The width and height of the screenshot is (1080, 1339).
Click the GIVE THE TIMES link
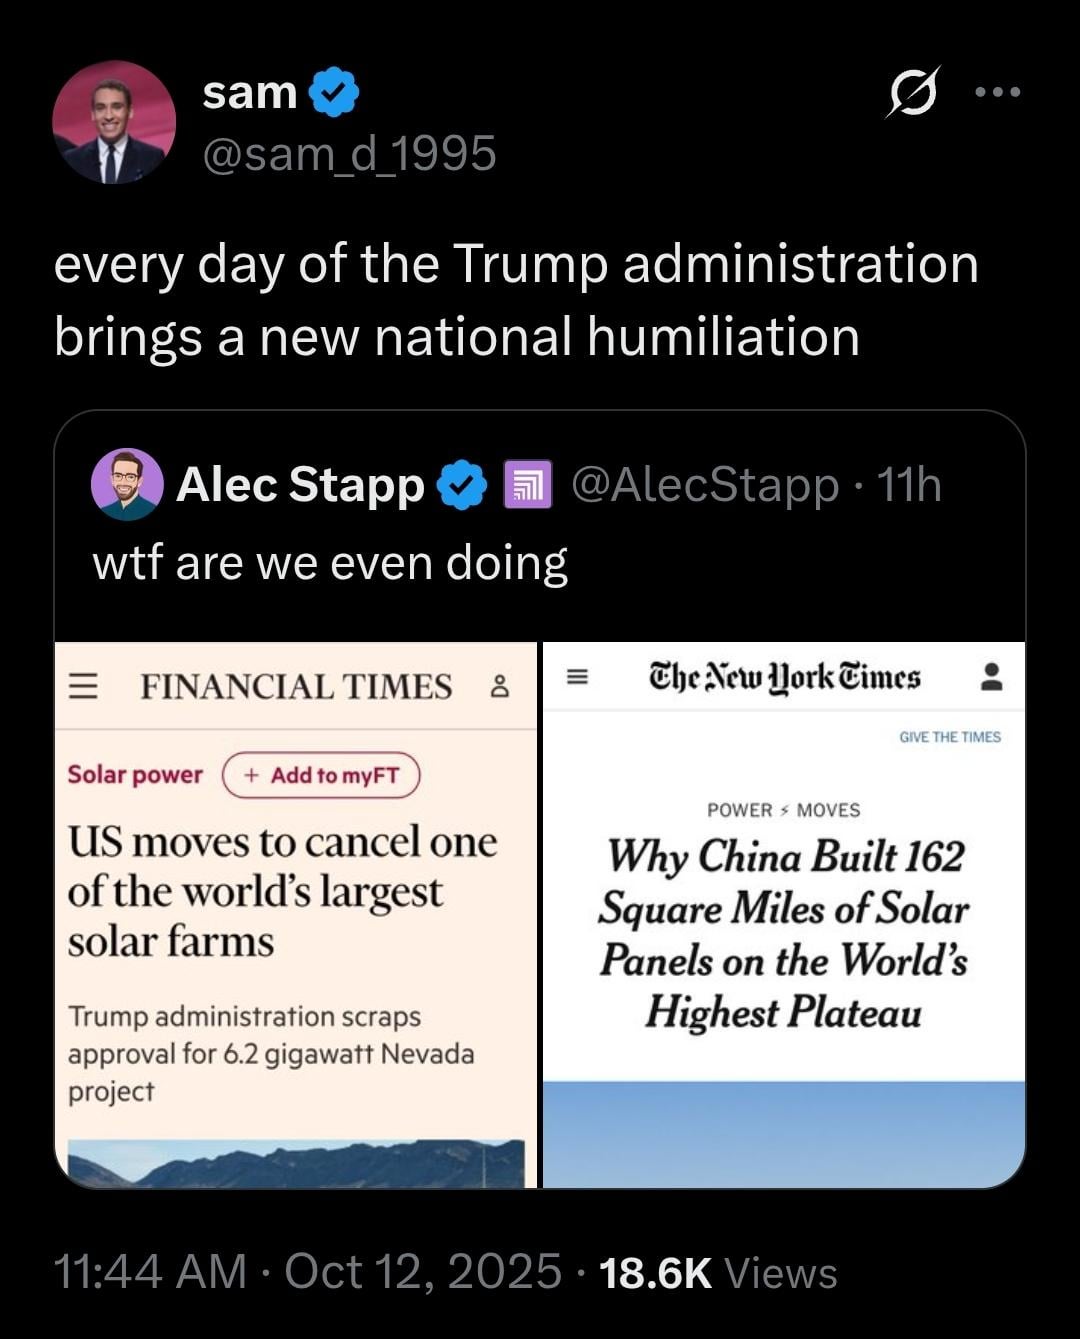pyautogui.click(x=949, y=737)
